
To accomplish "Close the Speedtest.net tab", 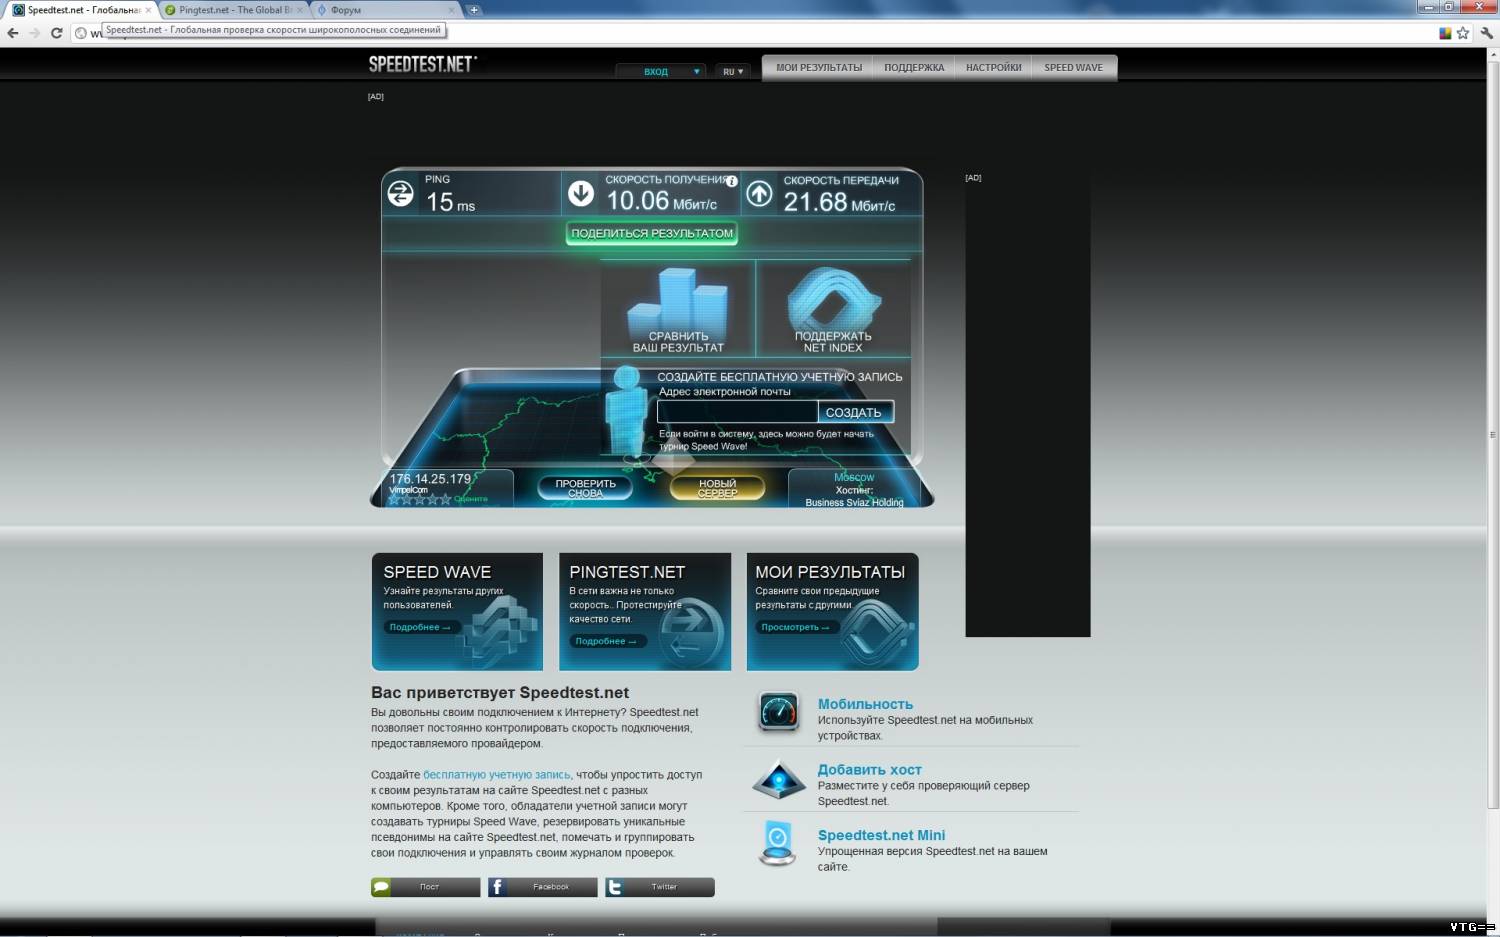I will pyautogui.click(x=149, y=10).
